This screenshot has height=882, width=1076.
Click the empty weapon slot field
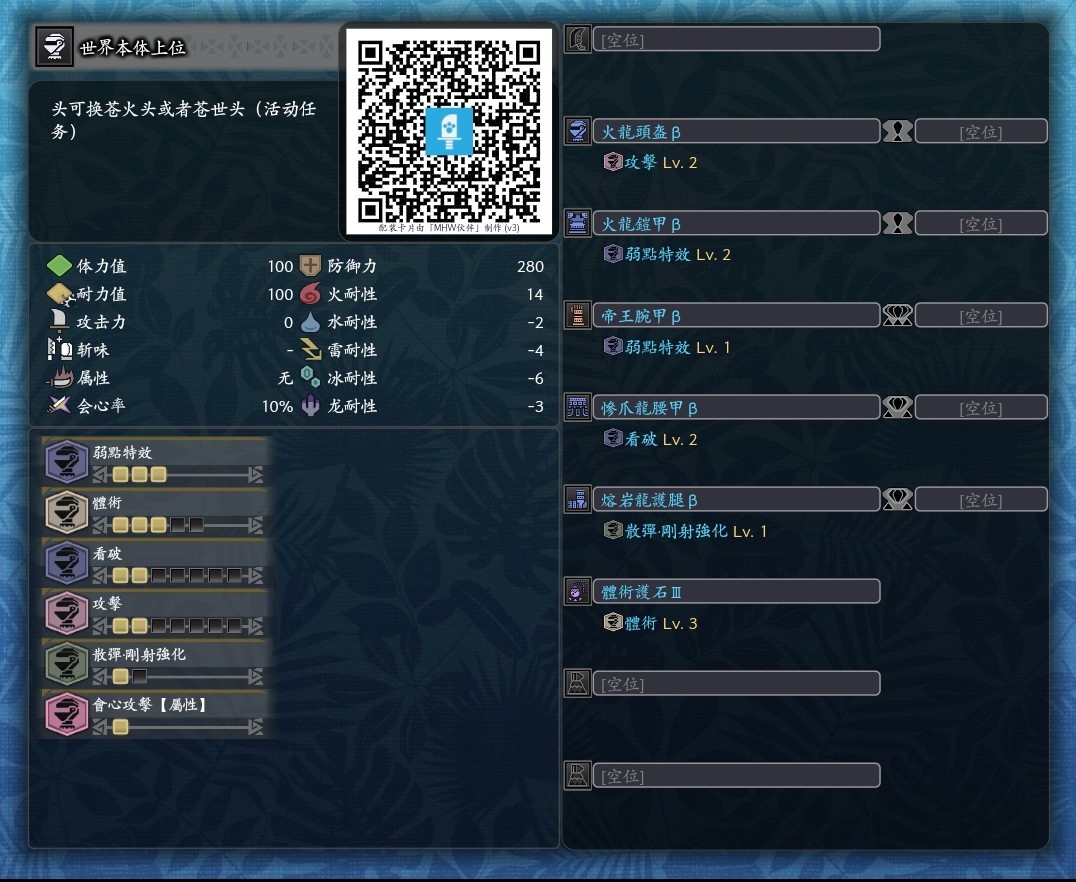pos(736,39)
